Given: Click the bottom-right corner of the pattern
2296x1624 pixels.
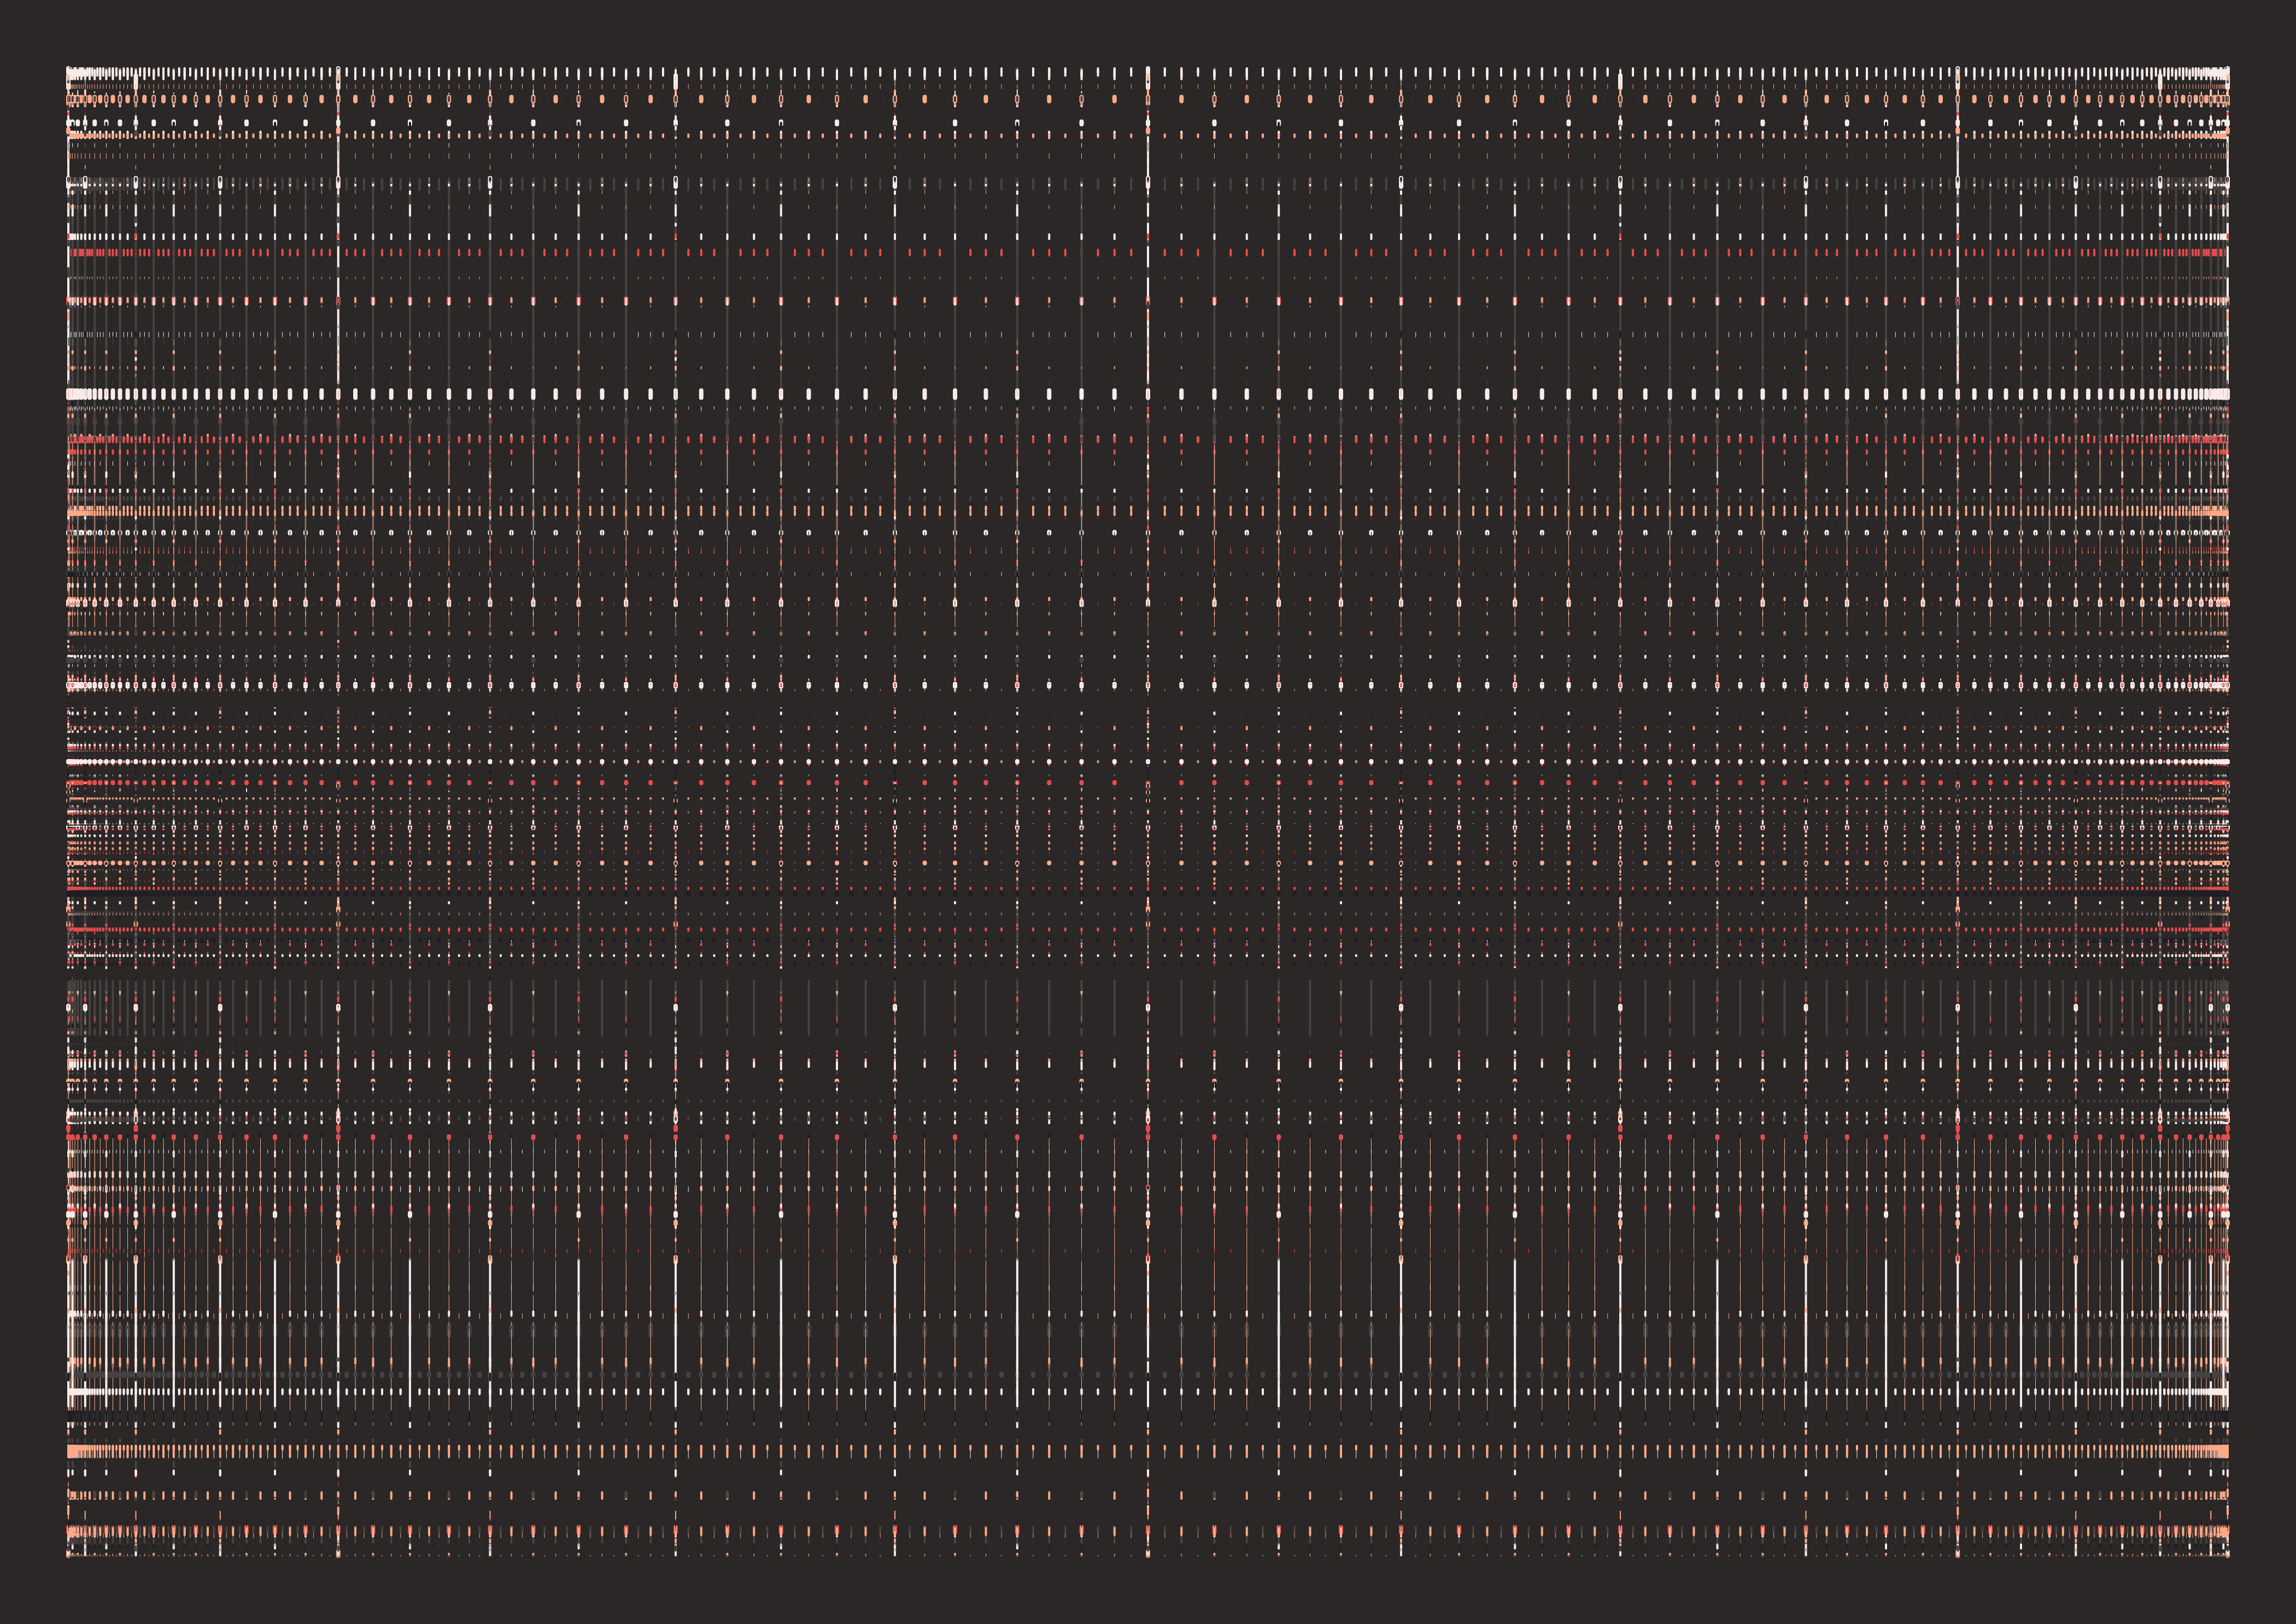Looking at the screenshot, I should point(2227,1555).
